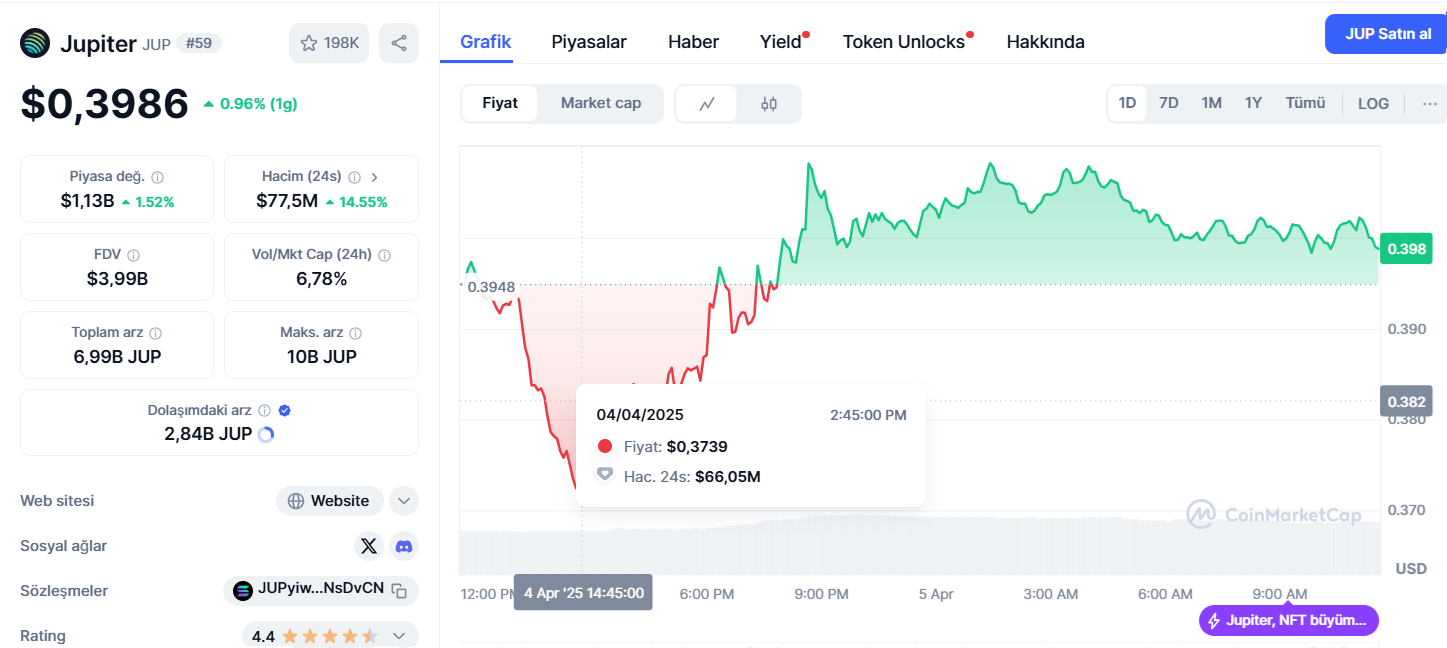Click the #59 rank badge
The width and height of the screenshot is (1447, 648).
[x=199, y=43]
